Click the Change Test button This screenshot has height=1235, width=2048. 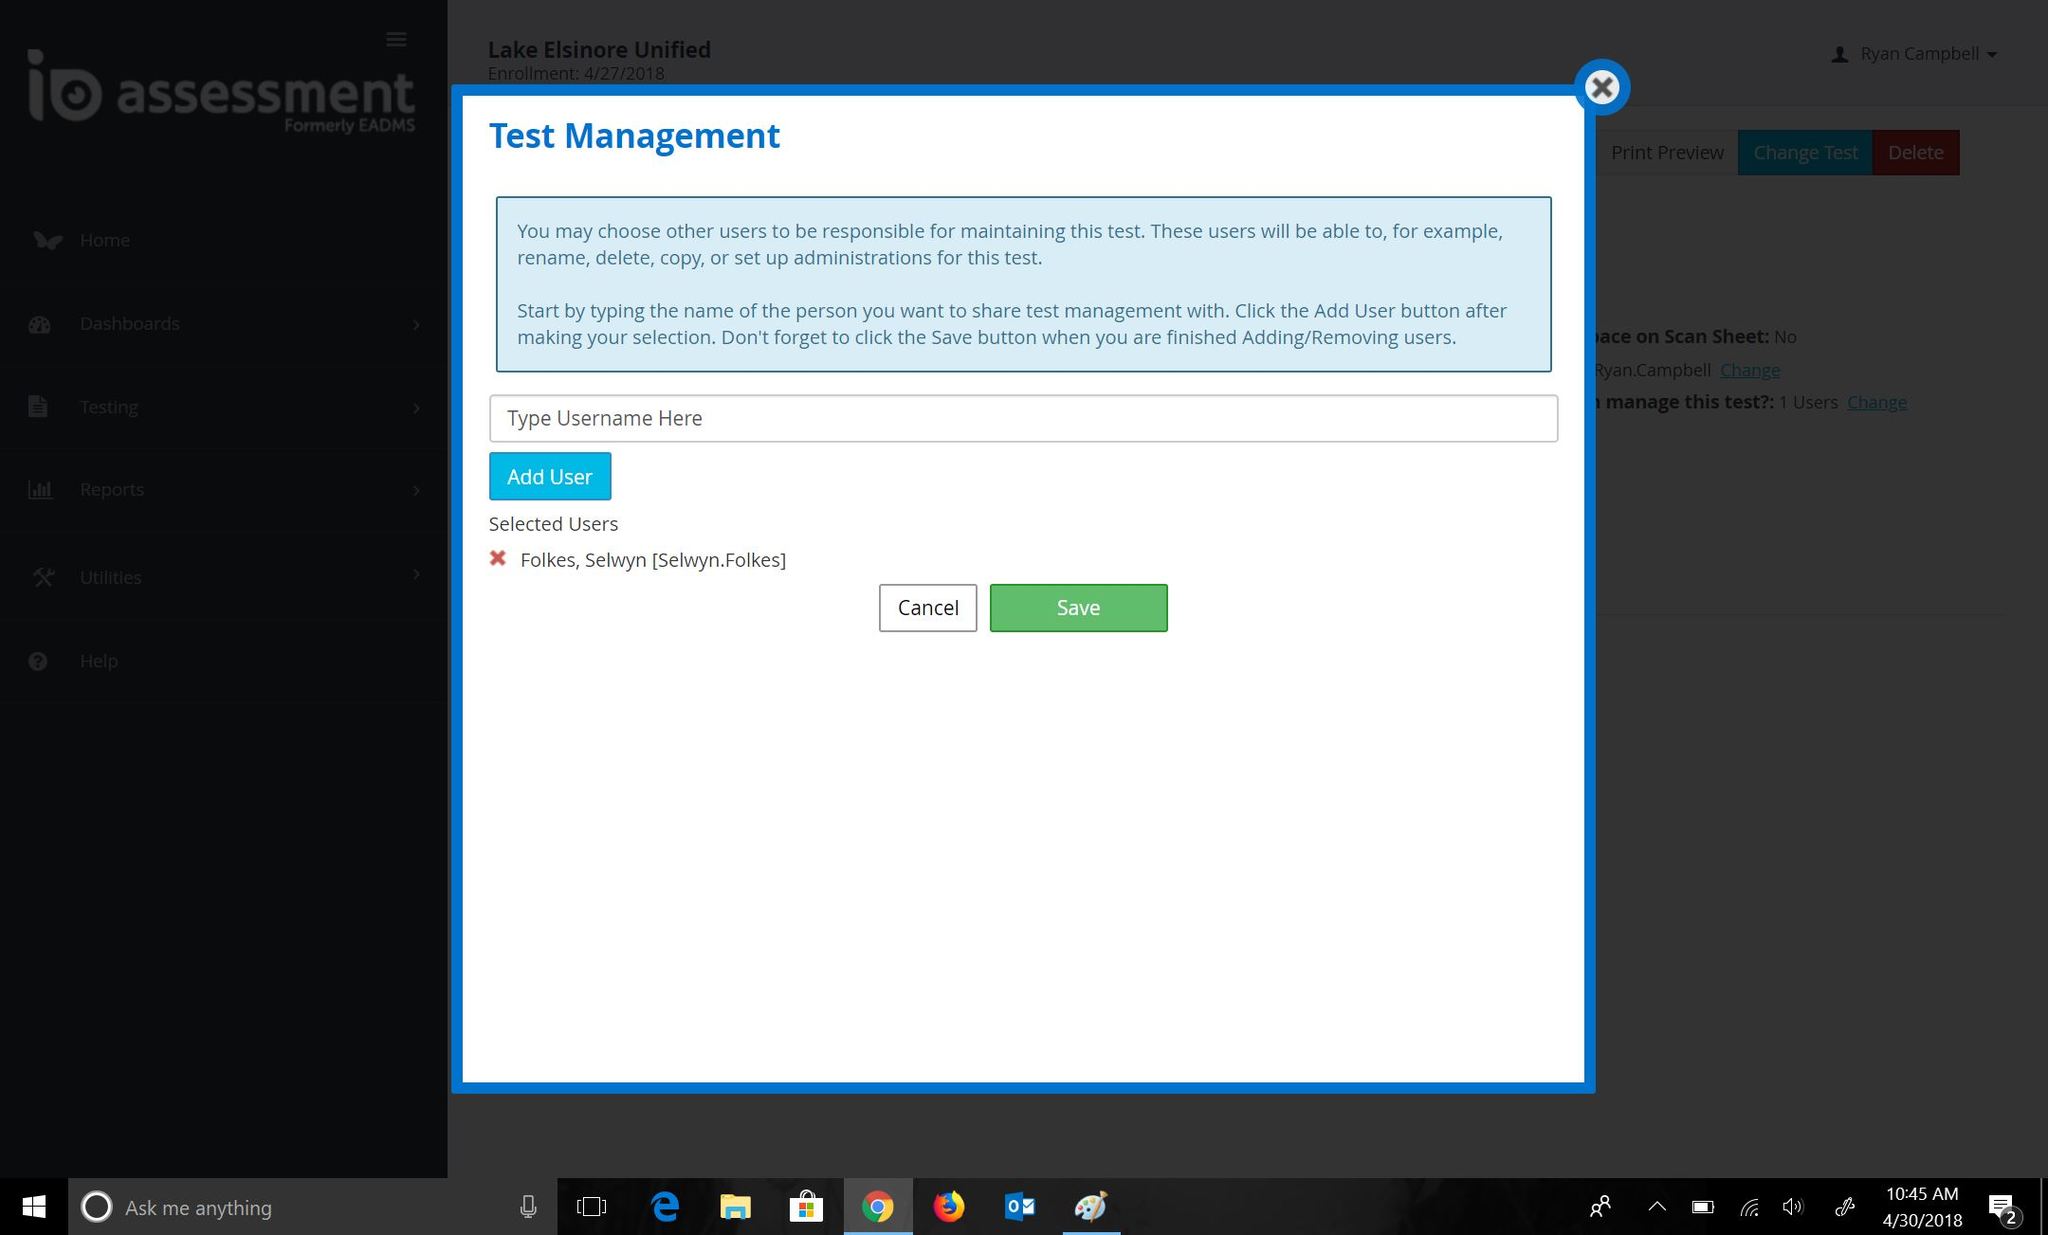(x=1804, y=153)
